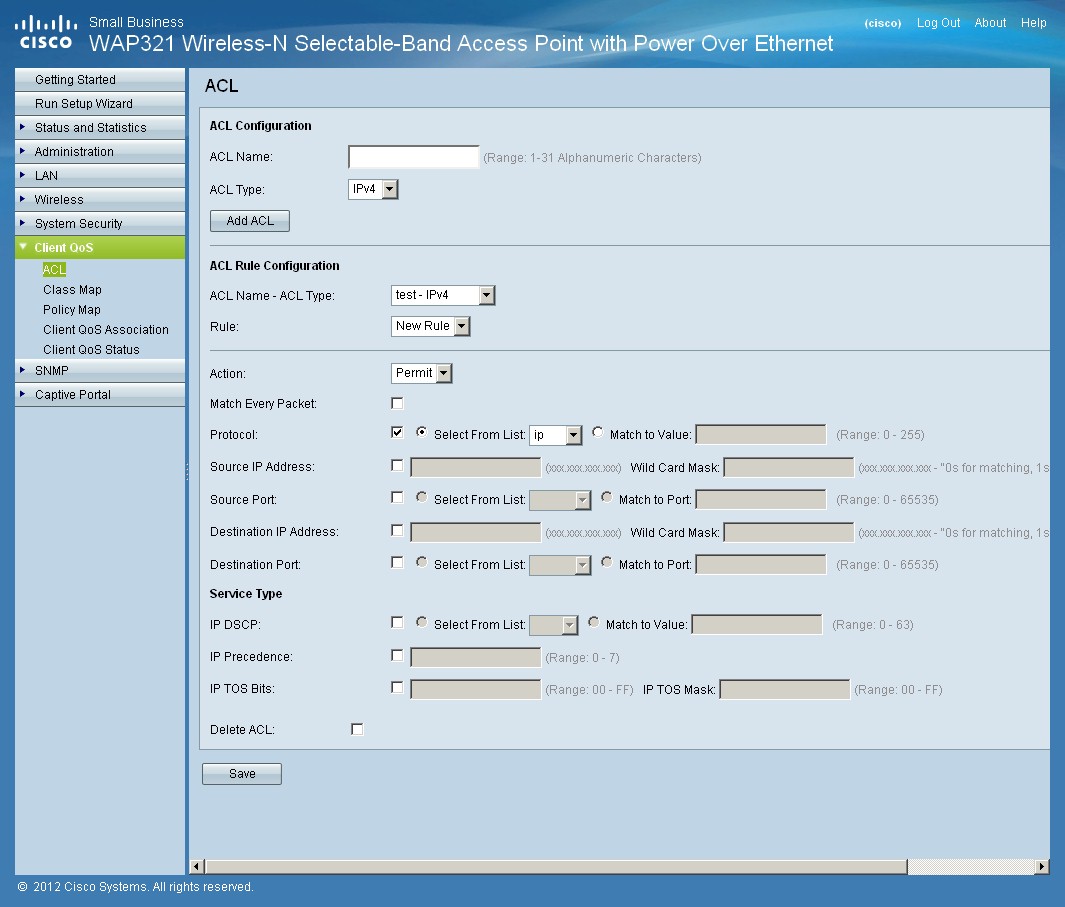Open the Help link

(x=1033, y=22)
